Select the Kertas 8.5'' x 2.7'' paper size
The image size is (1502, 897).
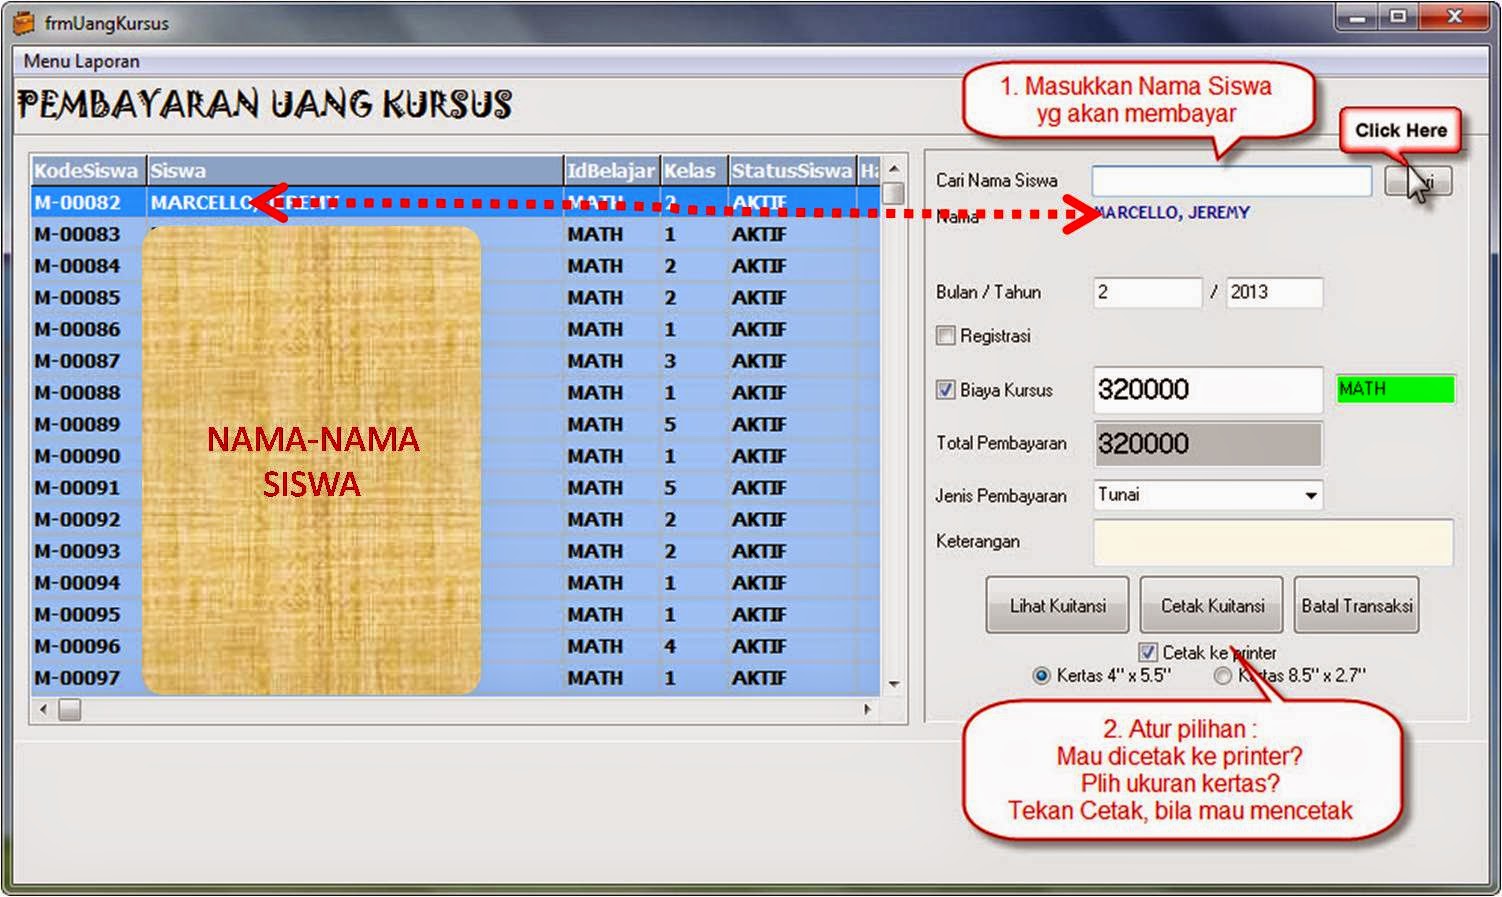[x=1222, y=676]
